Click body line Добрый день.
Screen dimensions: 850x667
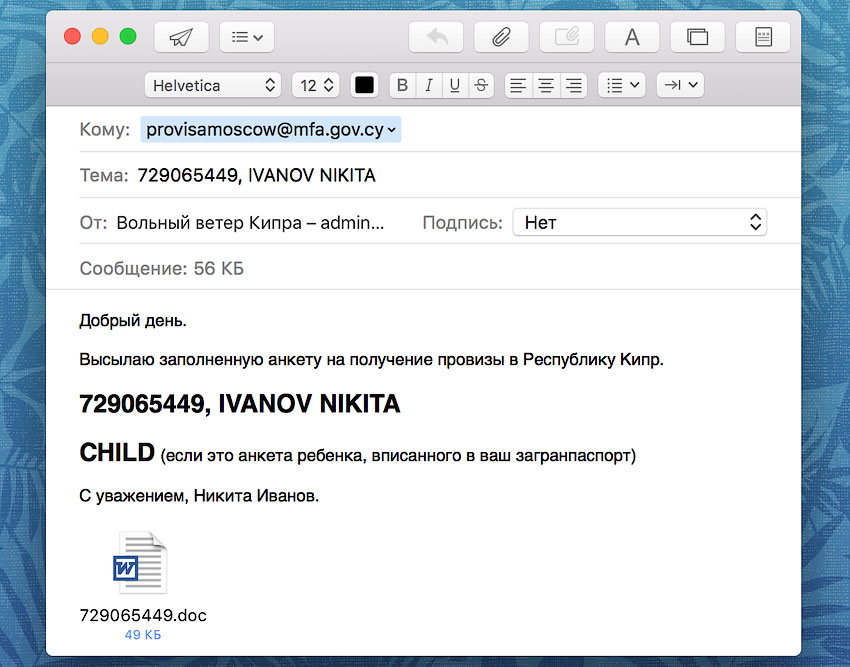pos(133,320)
